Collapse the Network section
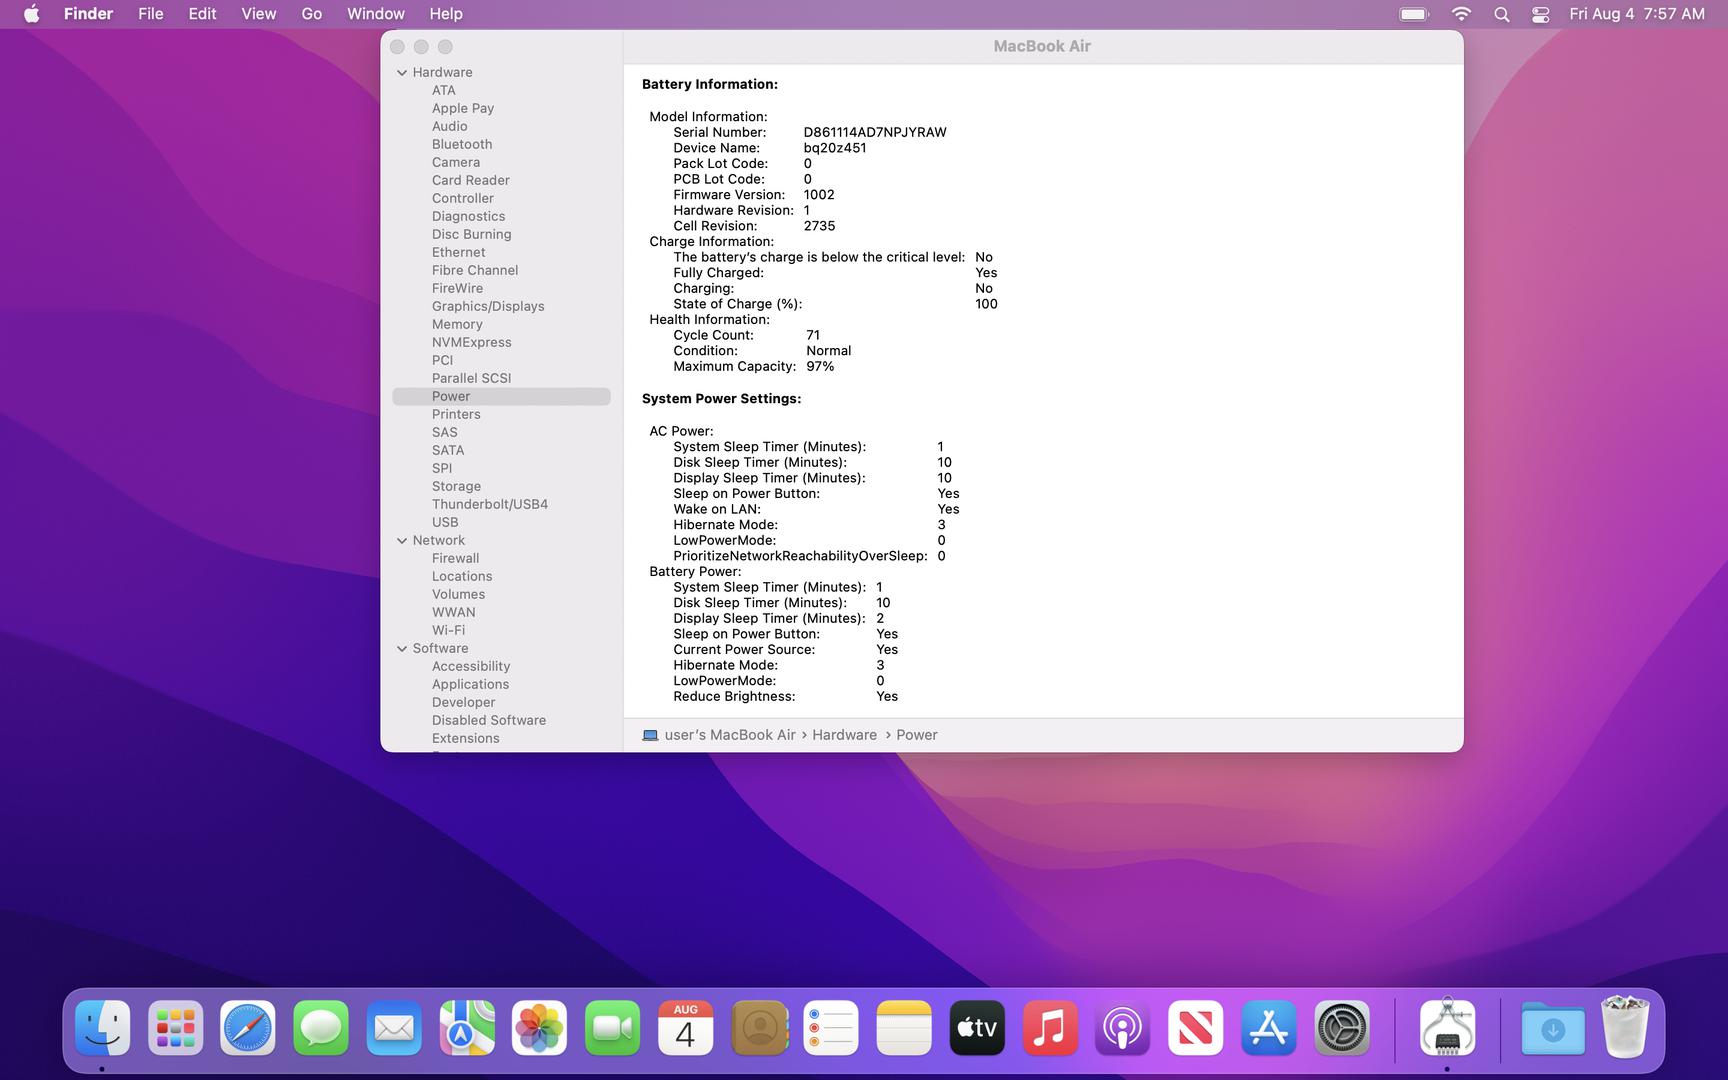This screenshot has height=1080, width=1728. click(x=402, y=540)
